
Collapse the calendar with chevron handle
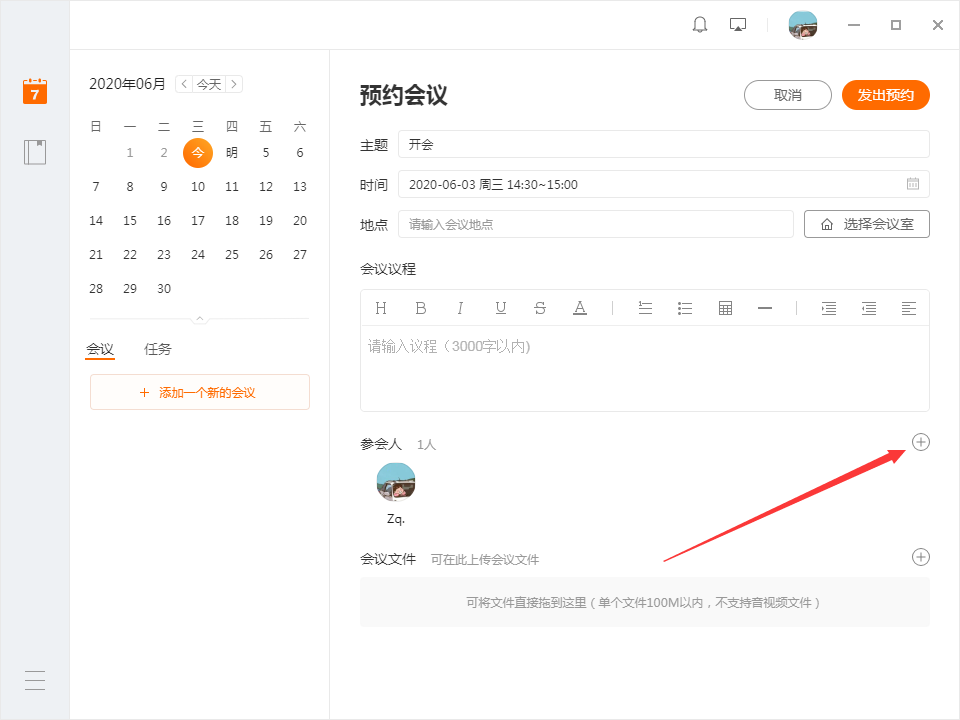[x=200, y=319]
